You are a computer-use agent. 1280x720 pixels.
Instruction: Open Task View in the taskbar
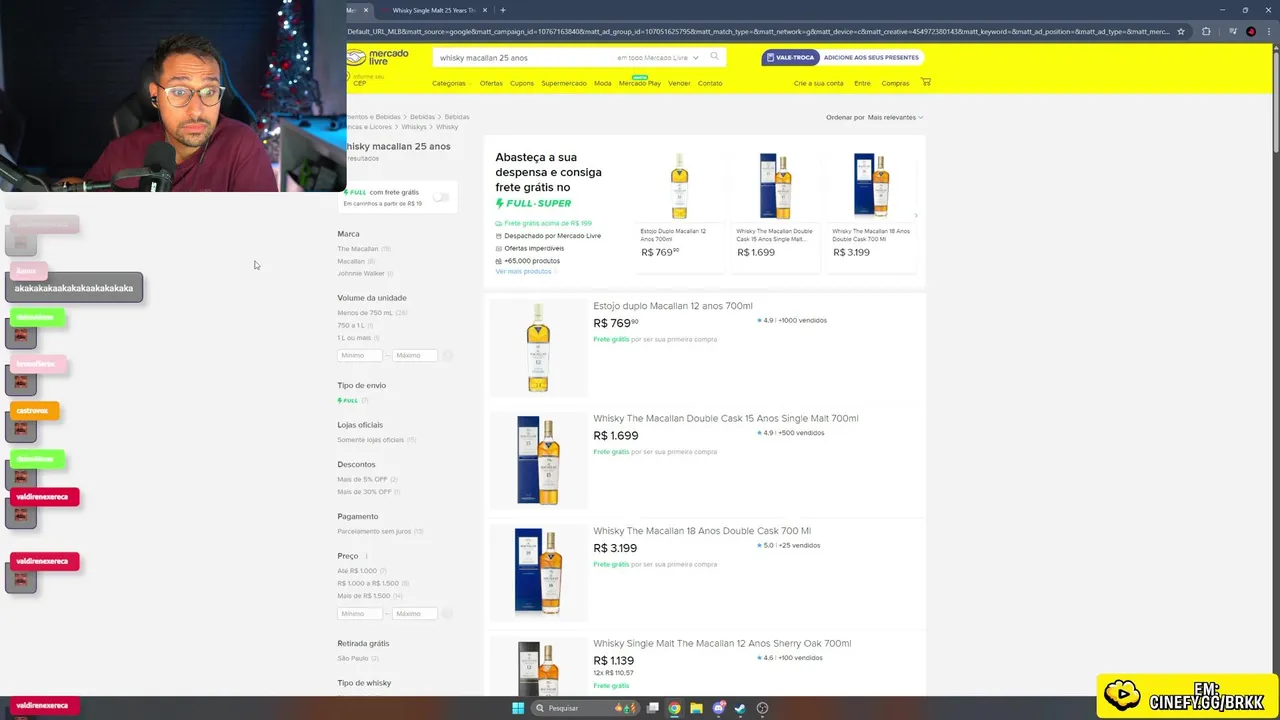point(652,708)
